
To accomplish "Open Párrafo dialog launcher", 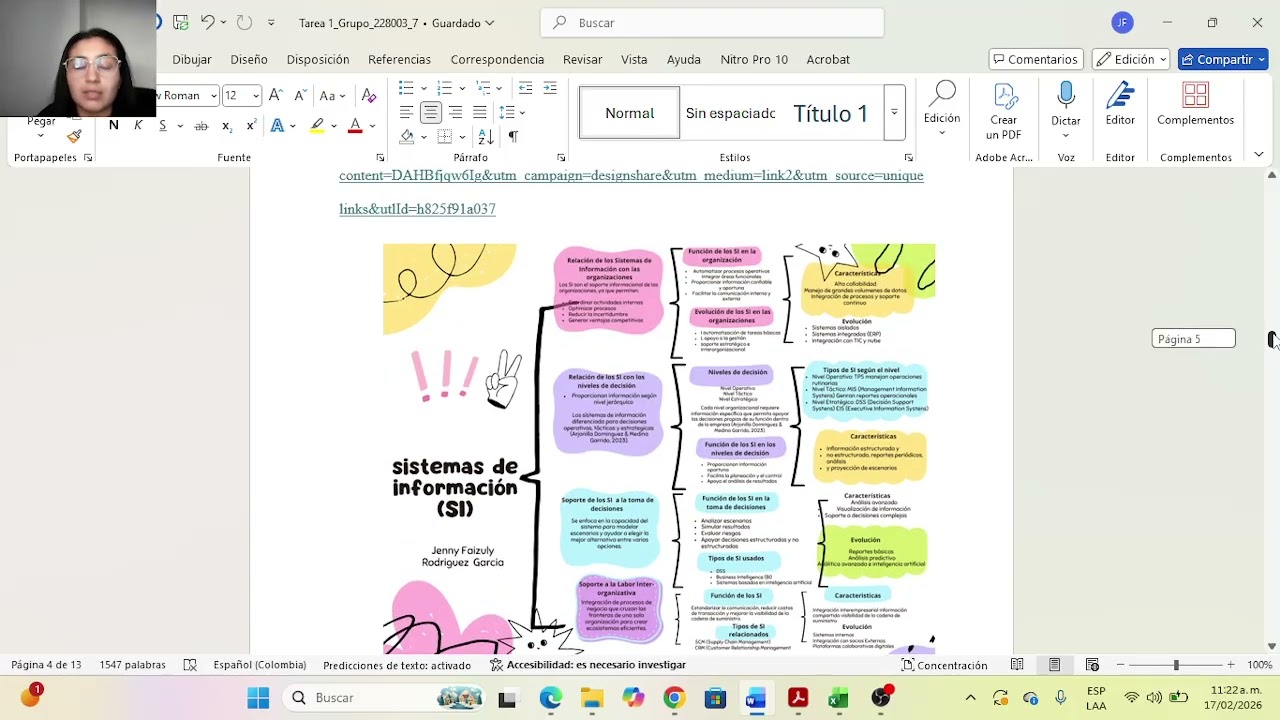I will (x=561, y=158).
